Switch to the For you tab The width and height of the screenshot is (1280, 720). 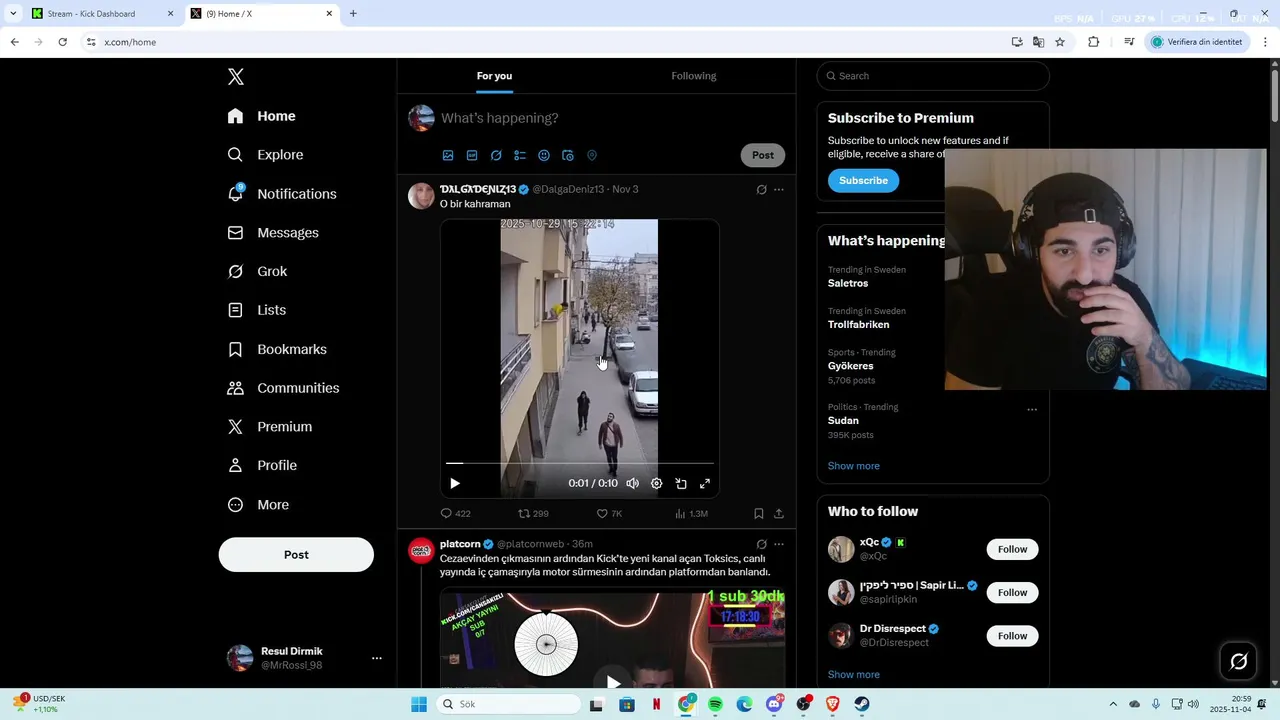coord(494,76)
